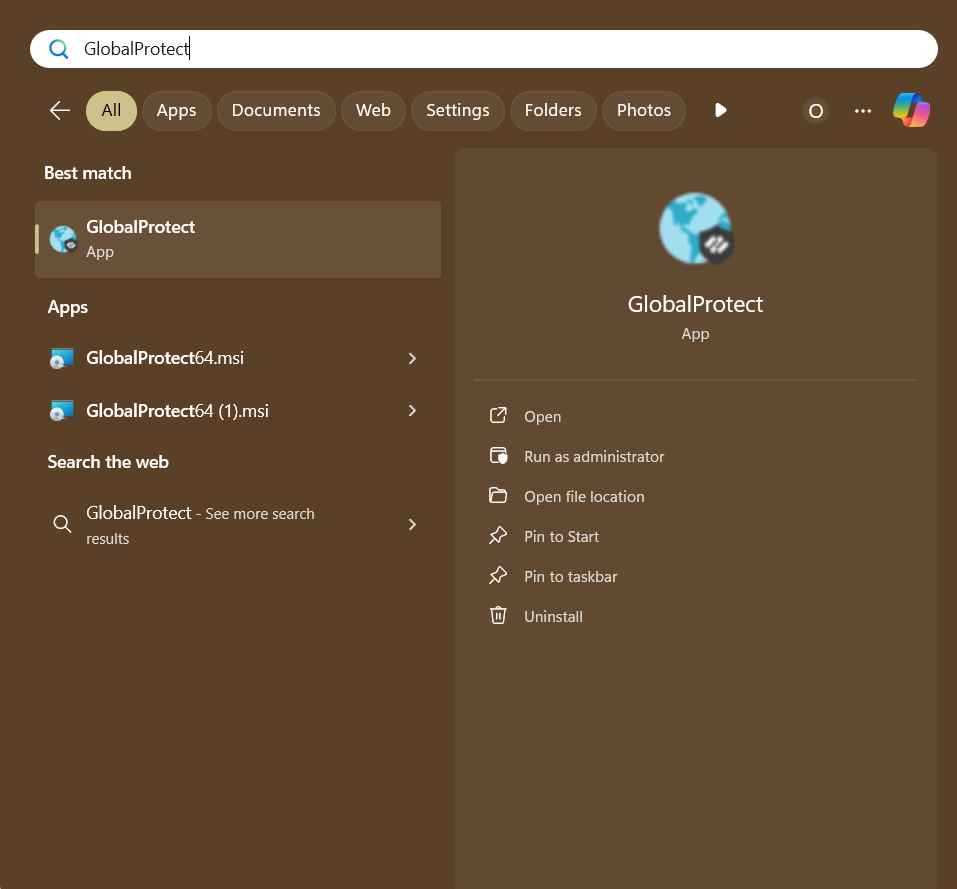Screen dimensions: 957x889
Task: Open the more options ellipsis menu
Action: pyautogui.click(x=863, y=111)
